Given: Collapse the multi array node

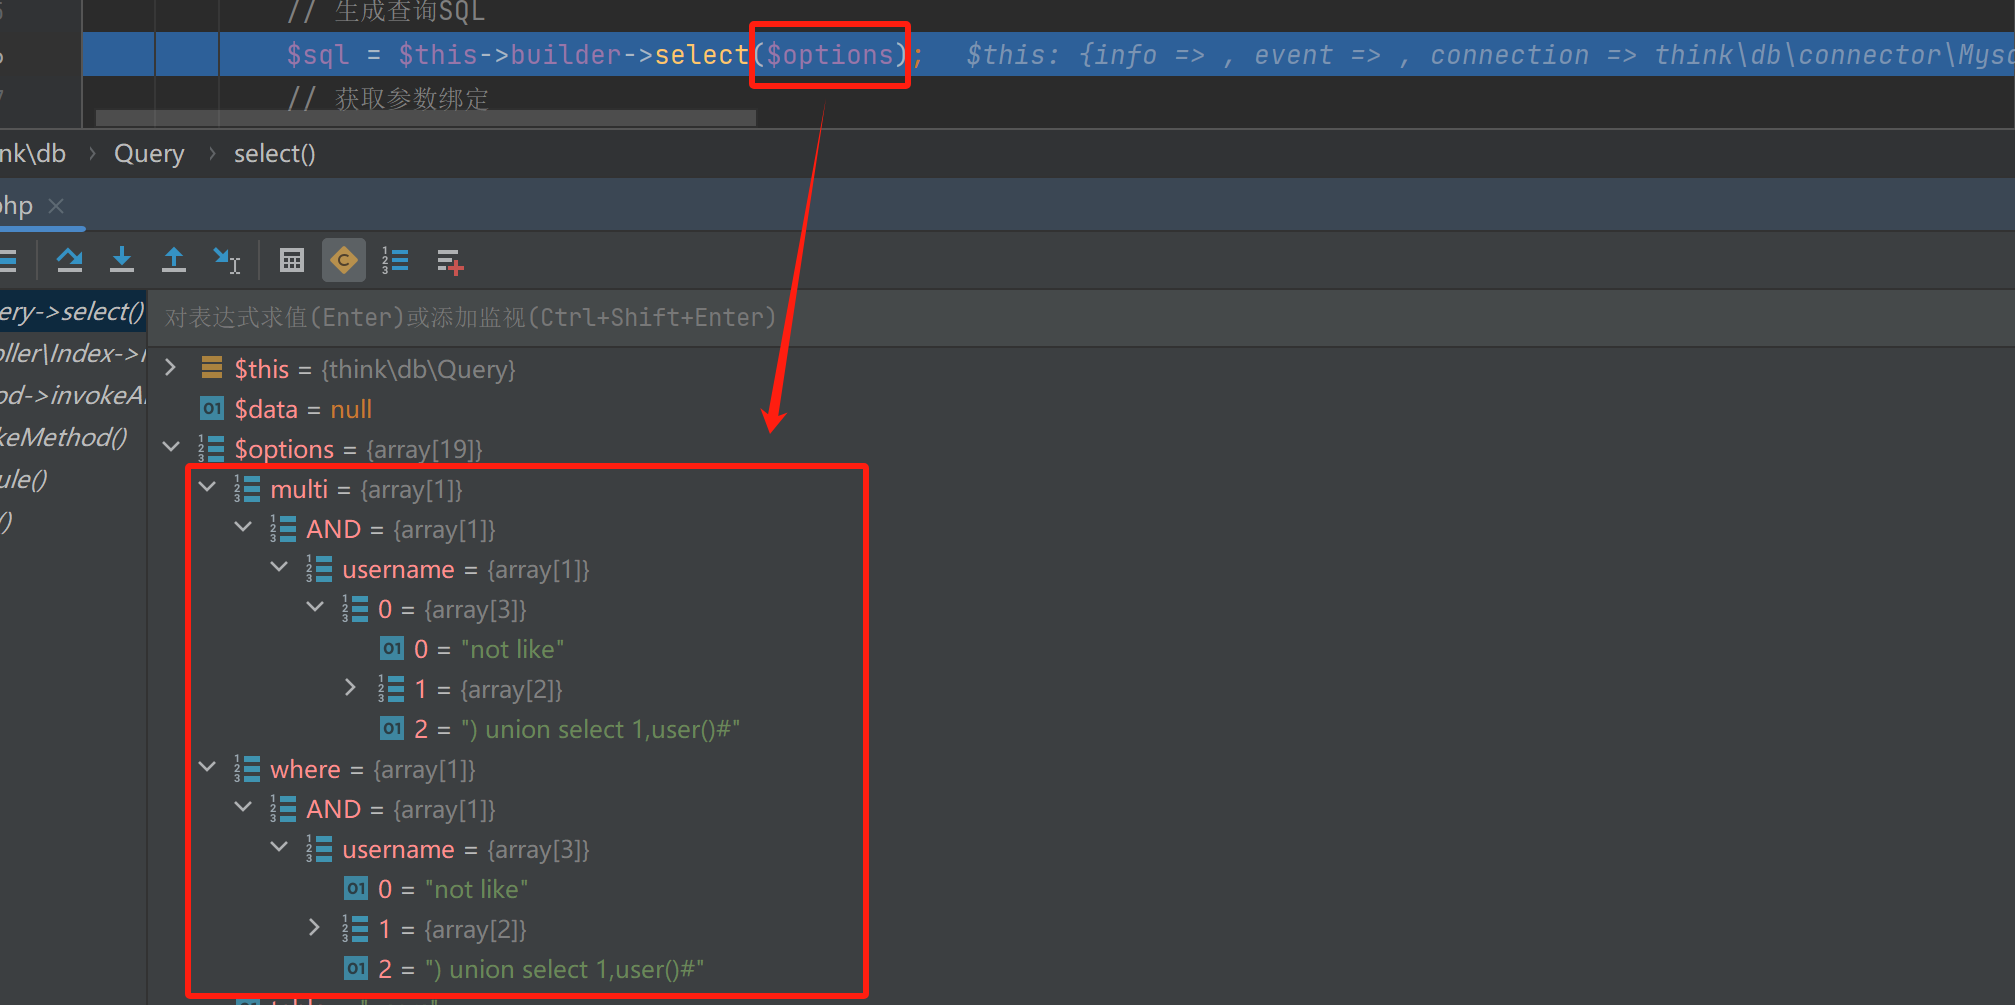Looking at the screenshot, I should (x=208, y=488).
